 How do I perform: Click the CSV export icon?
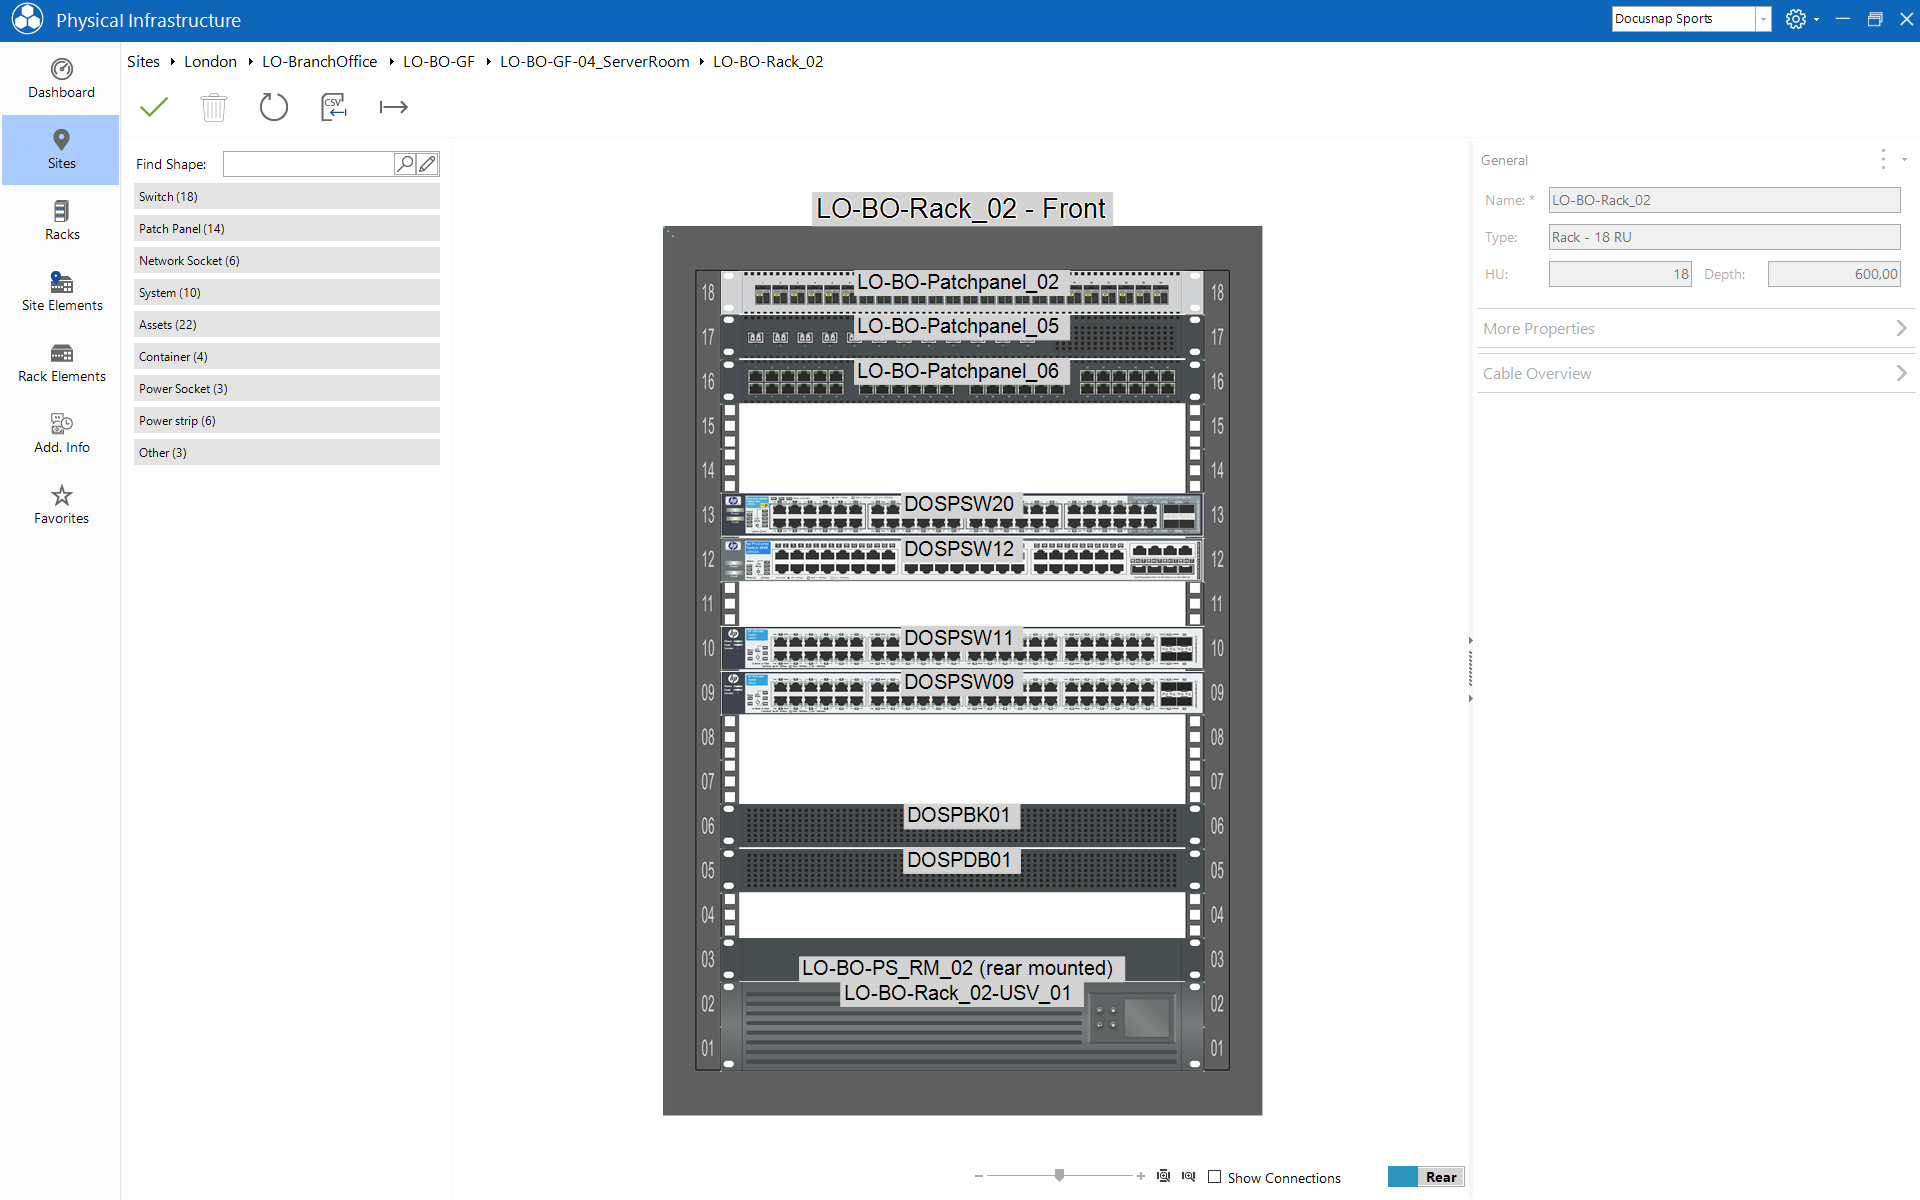click(334, 107)
